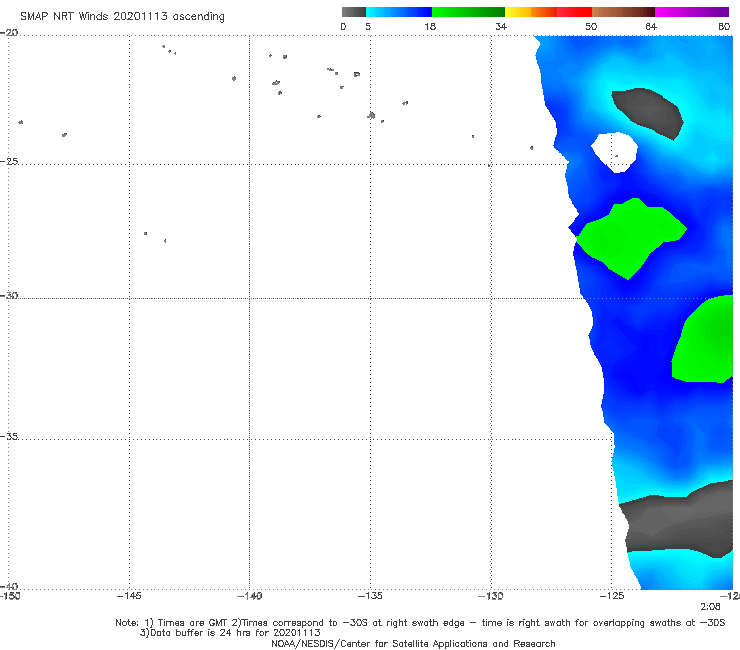
Task: Click the latitude label '-40'
Action: click(x=9, y=586)
